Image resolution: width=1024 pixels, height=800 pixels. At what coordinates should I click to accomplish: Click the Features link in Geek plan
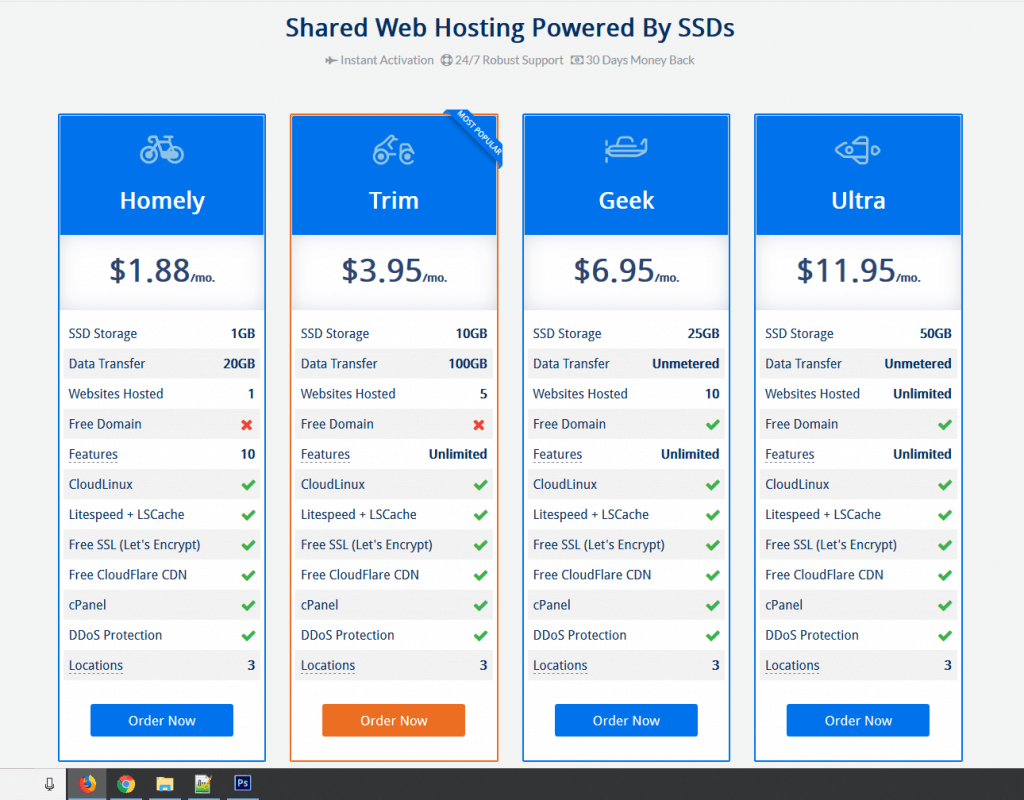[558, 455]
